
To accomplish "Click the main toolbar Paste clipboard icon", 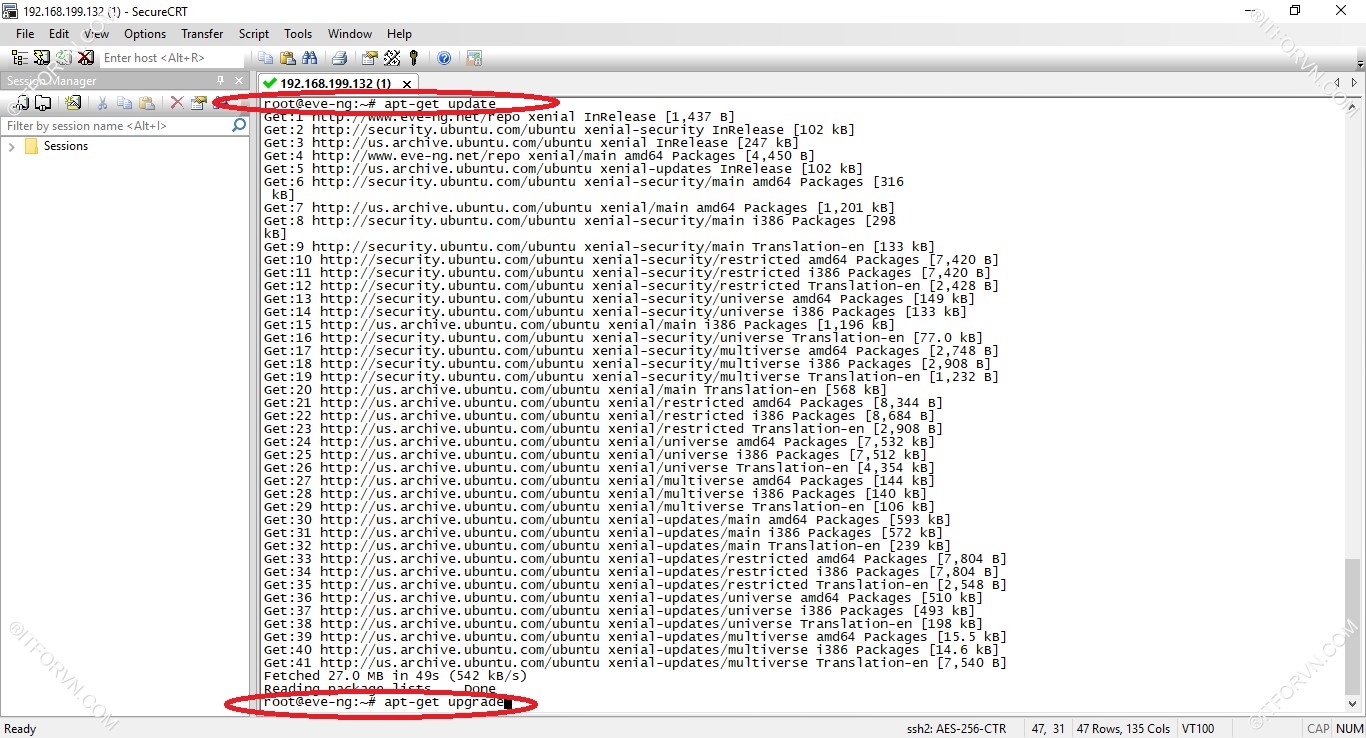I will [287, 58].
